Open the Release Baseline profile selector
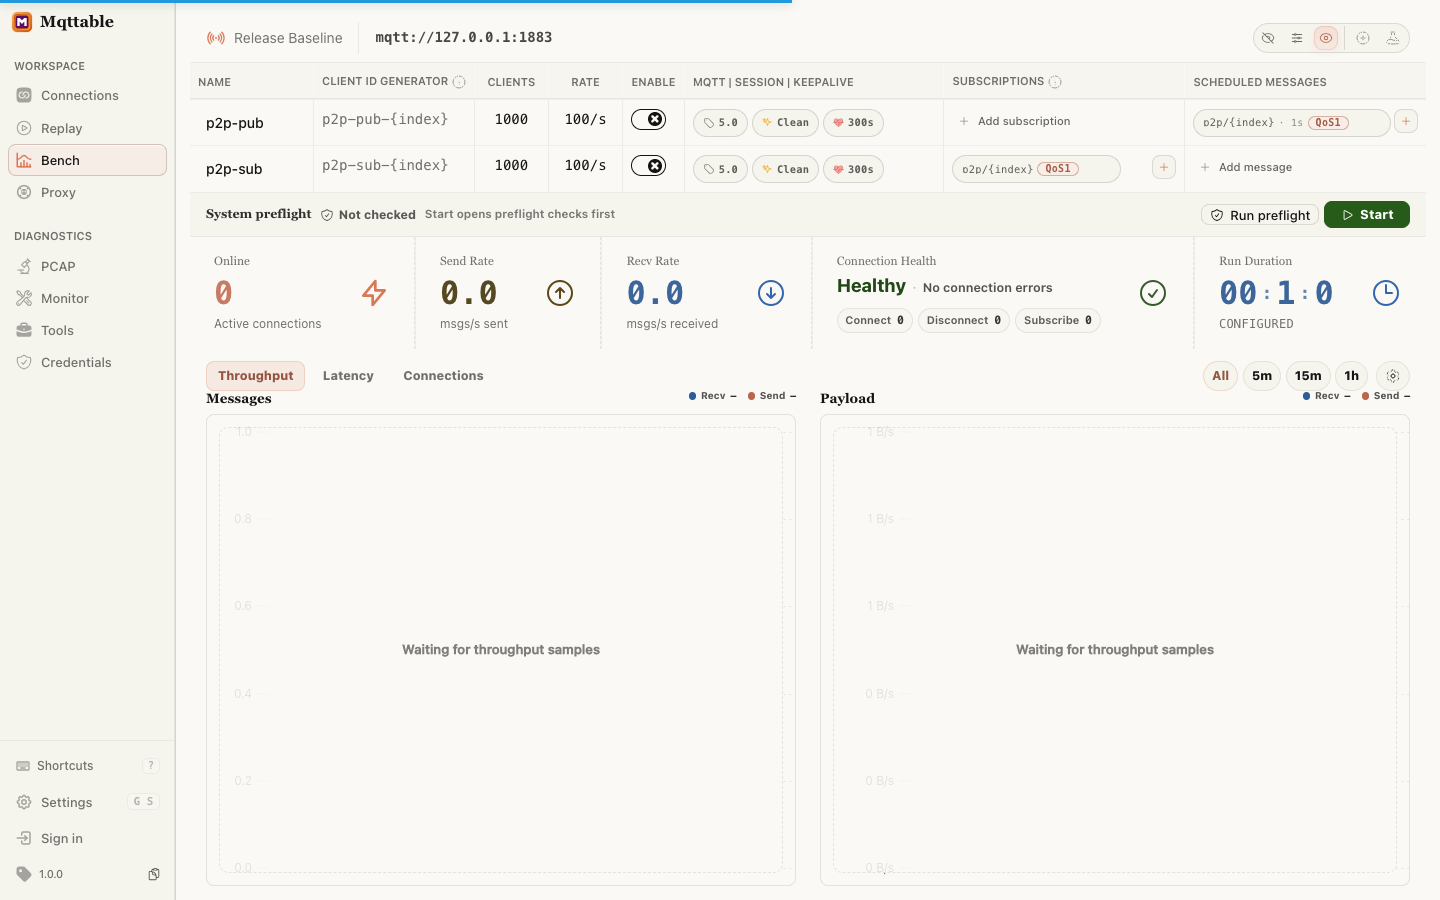The height and width of the screenshot is (900, 1440). pyautogui.click(x=275, y=38)
